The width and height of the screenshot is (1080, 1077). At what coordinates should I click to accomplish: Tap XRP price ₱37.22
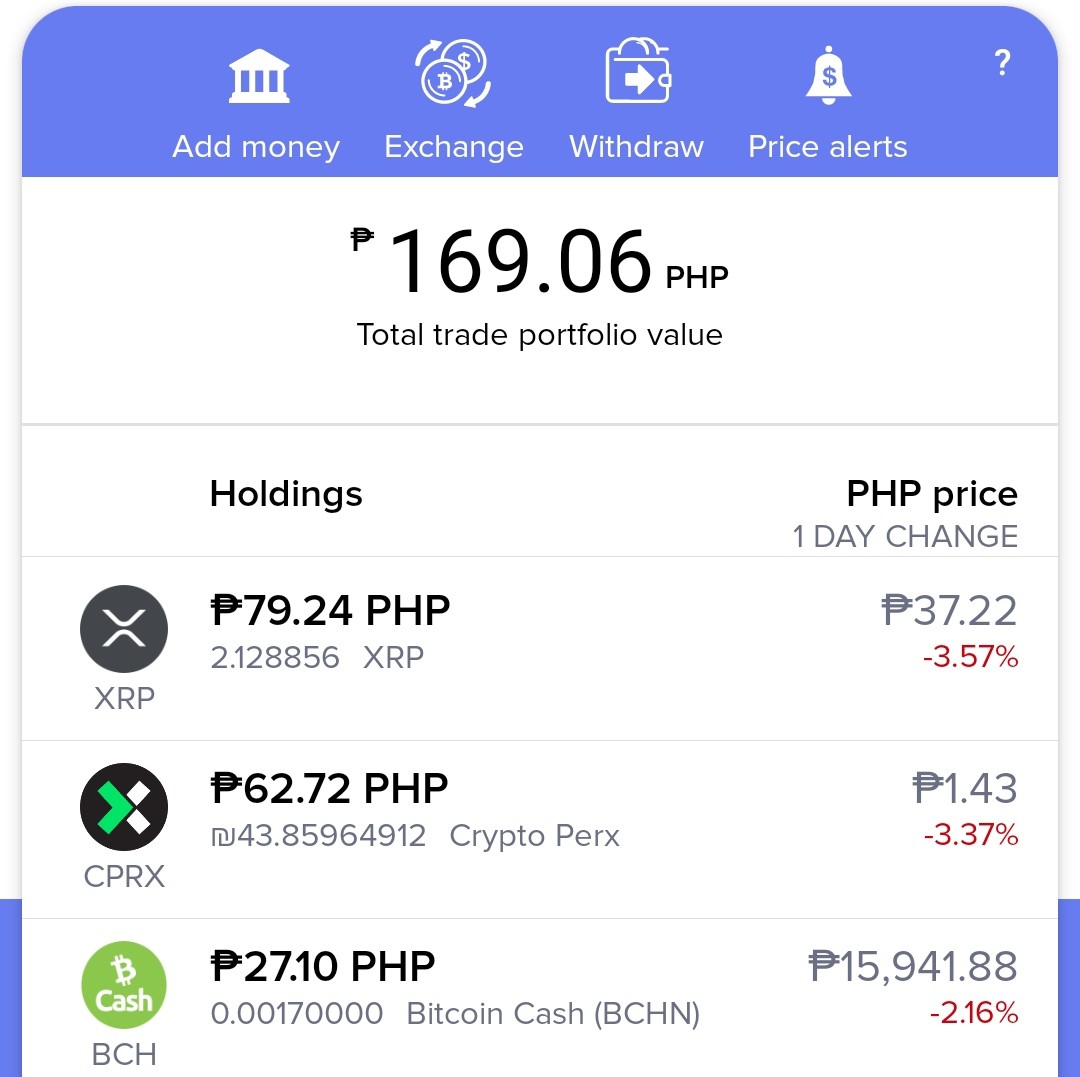(949, 610)
